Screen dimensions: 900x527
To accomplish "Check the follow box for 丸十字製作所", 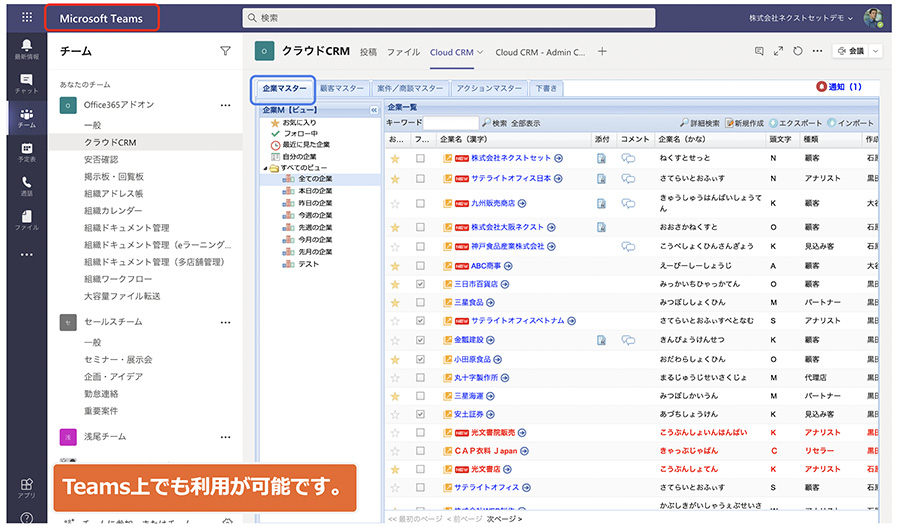I will coord(420,377).
